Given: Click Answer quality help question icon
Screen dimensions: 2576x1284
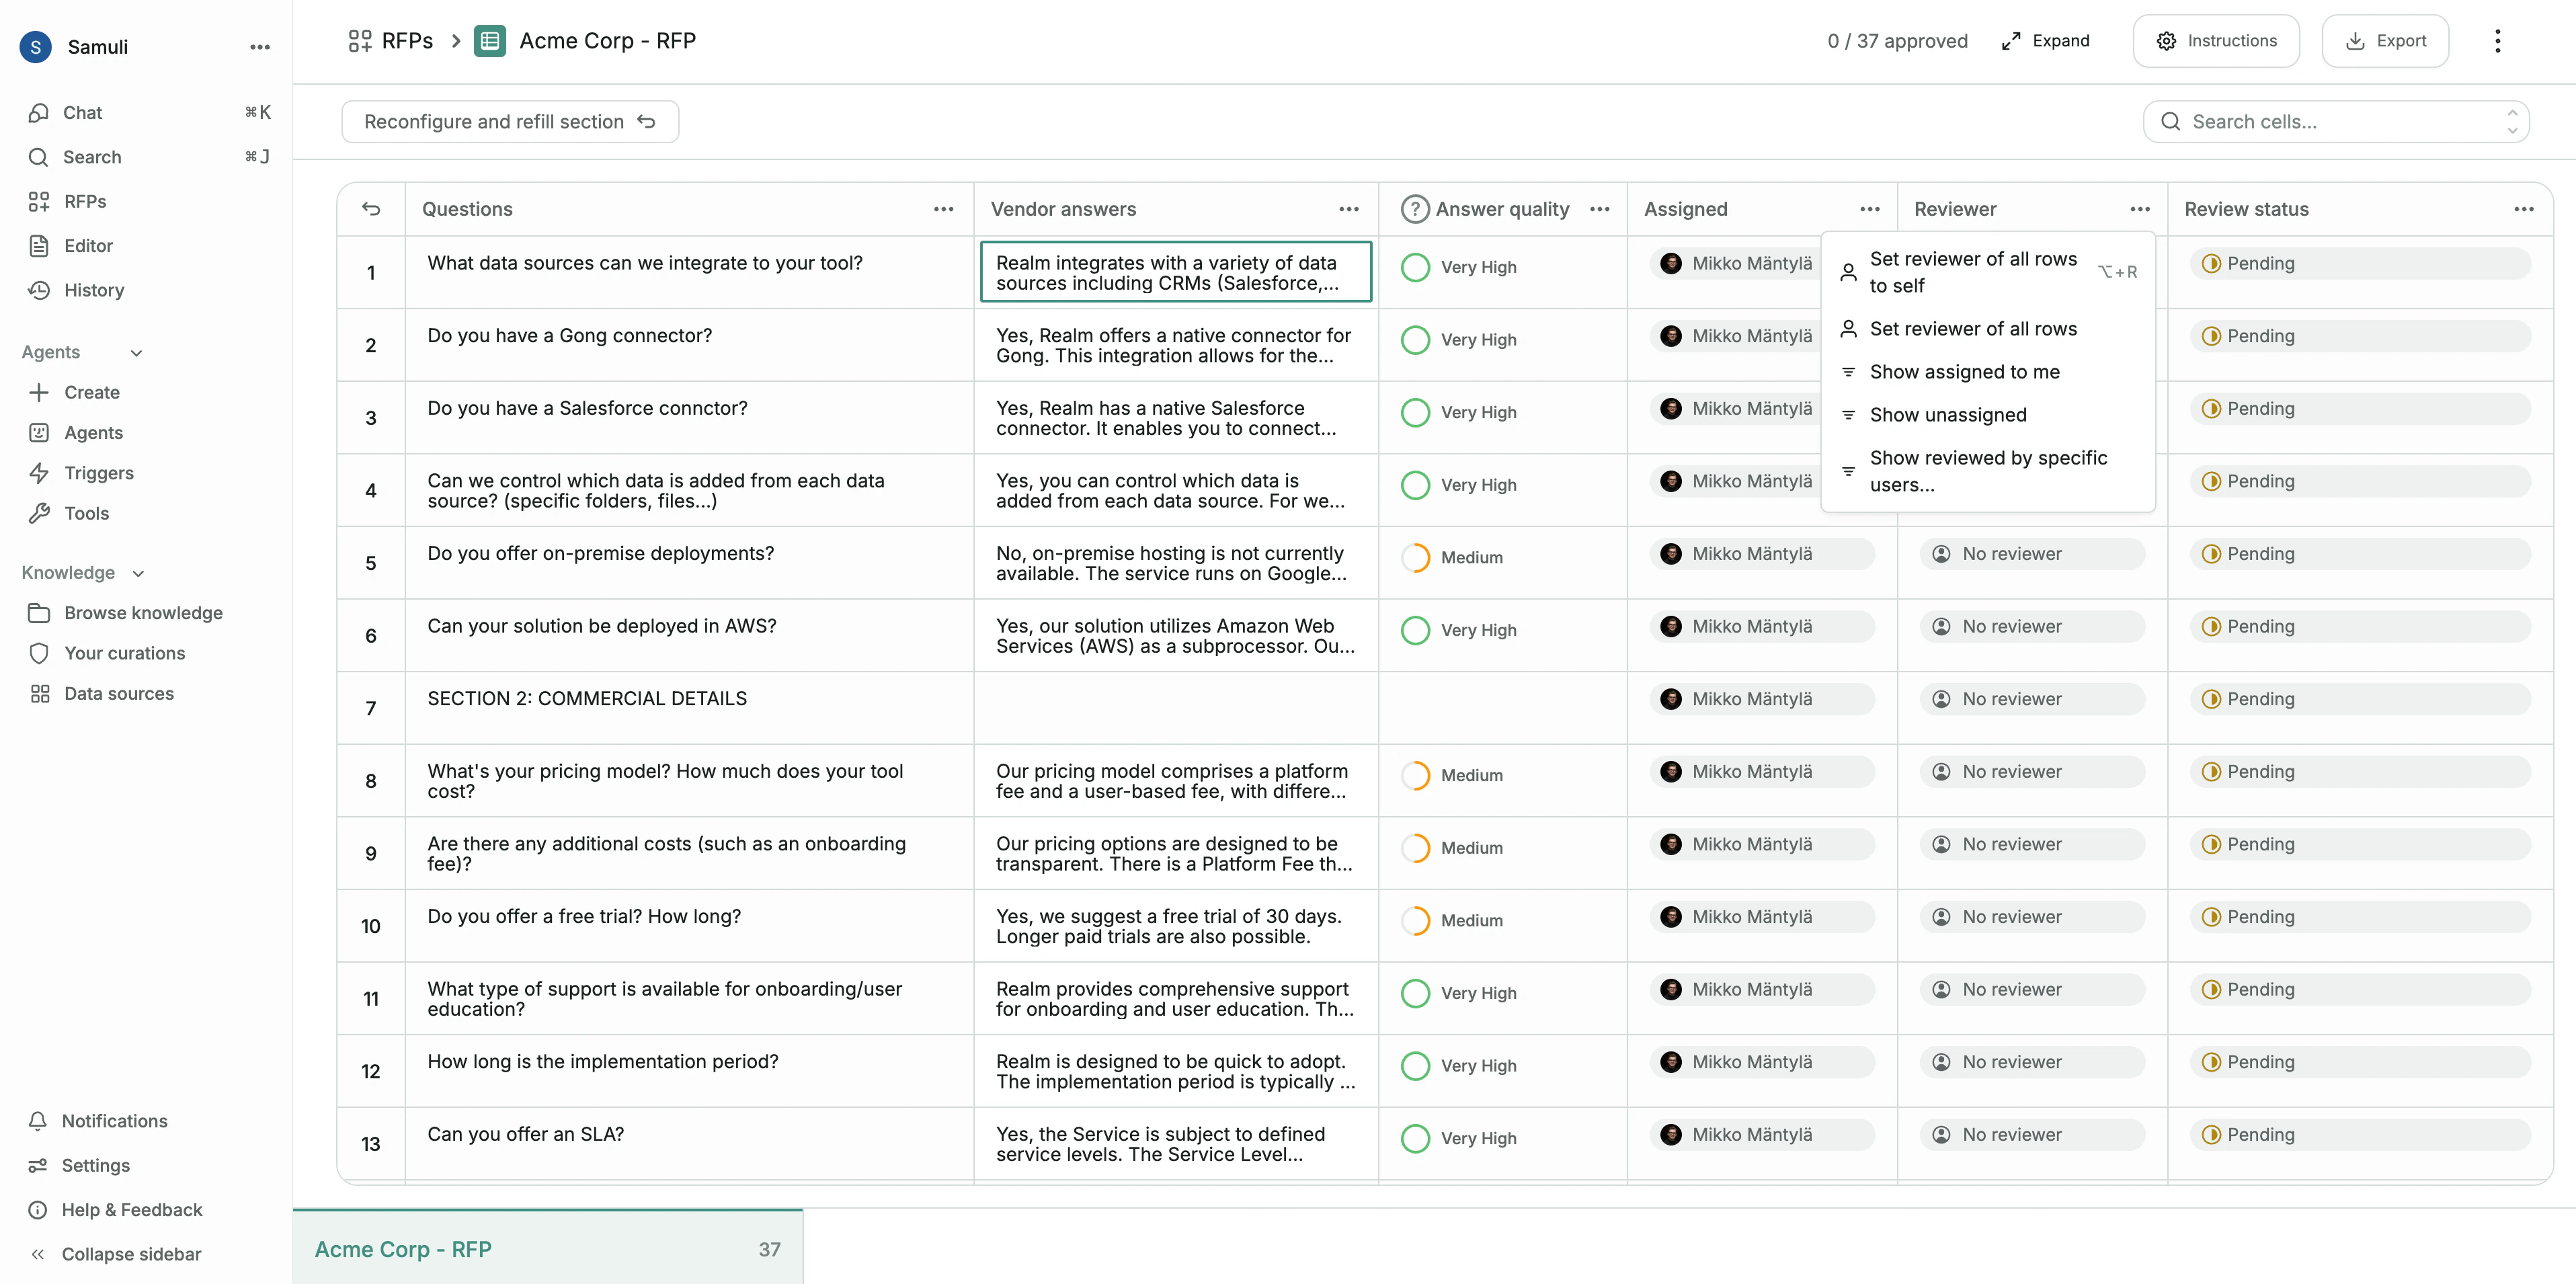Looking at the screenshot, I should [1414, 209].
